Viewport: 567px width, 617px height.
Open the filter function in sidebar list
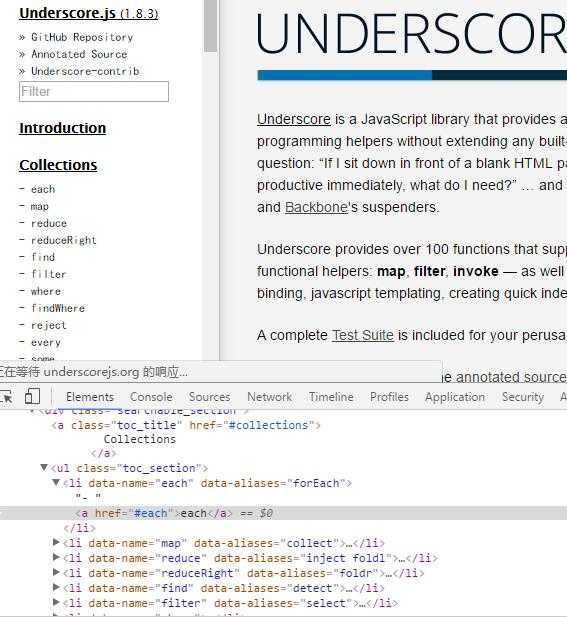pyautogui.click(x=49, y=274)
